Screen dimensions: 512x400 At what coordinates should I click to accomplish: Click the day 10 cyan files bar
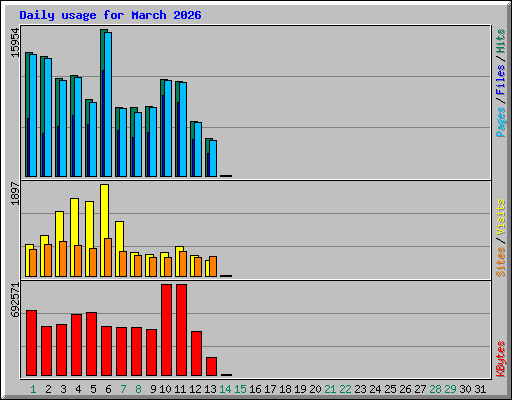click(x=168, y=128)
